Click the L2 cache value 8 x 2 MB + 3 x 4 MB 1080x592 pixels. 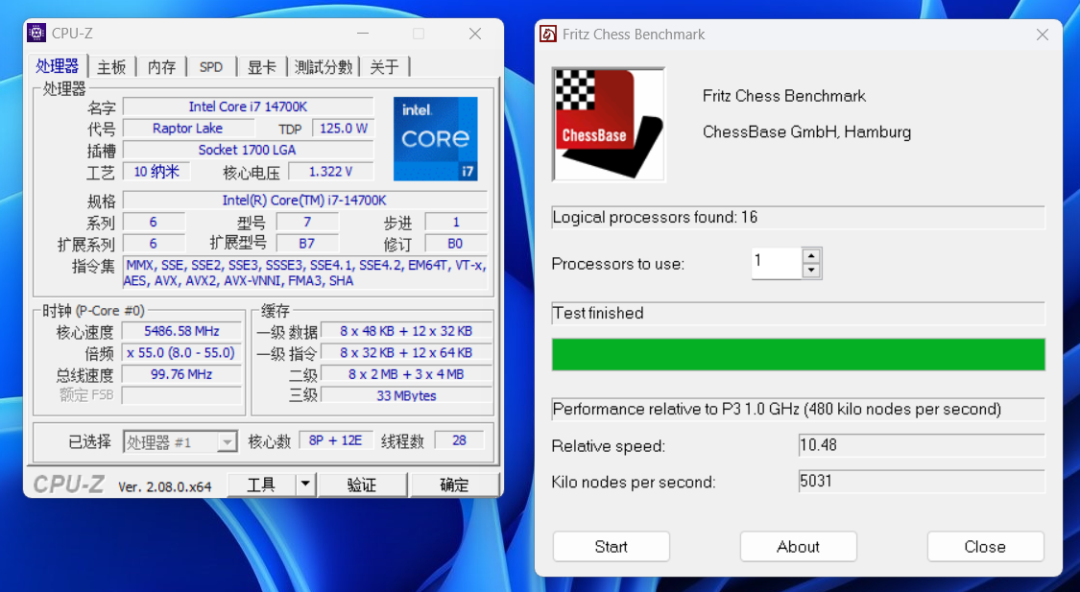pos(406,374)
